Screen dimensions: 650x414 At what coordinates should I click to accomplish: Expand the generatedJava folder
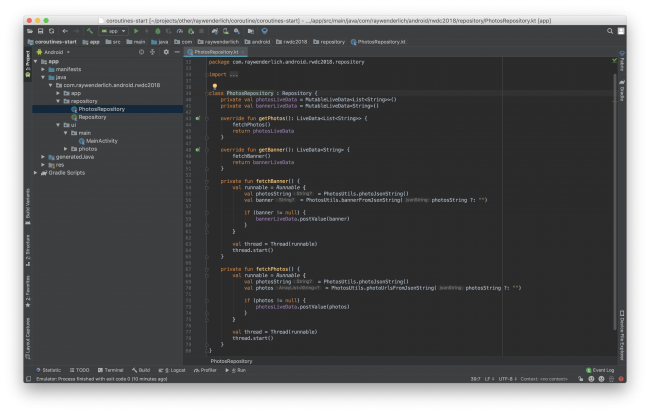(x=43, y=157)
